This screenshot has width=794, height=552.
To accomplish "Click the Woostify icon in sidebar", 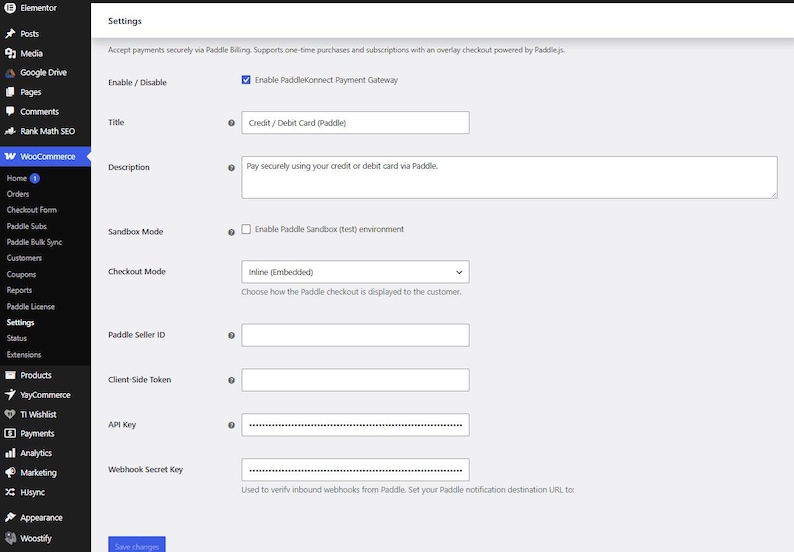I will [10, 538].
